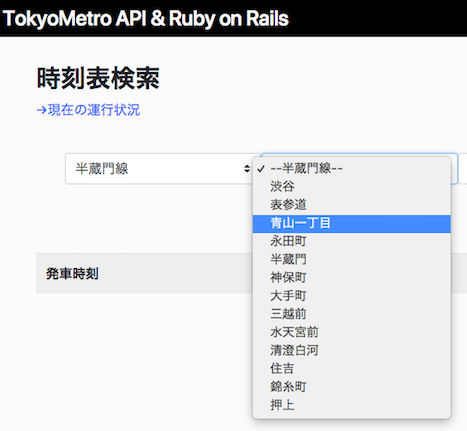Image resolution: width=467 pixels, height=431 pixels.
Task: Choose the --半蔵門線-- placeholder option
Action: [x=352, y=168]
